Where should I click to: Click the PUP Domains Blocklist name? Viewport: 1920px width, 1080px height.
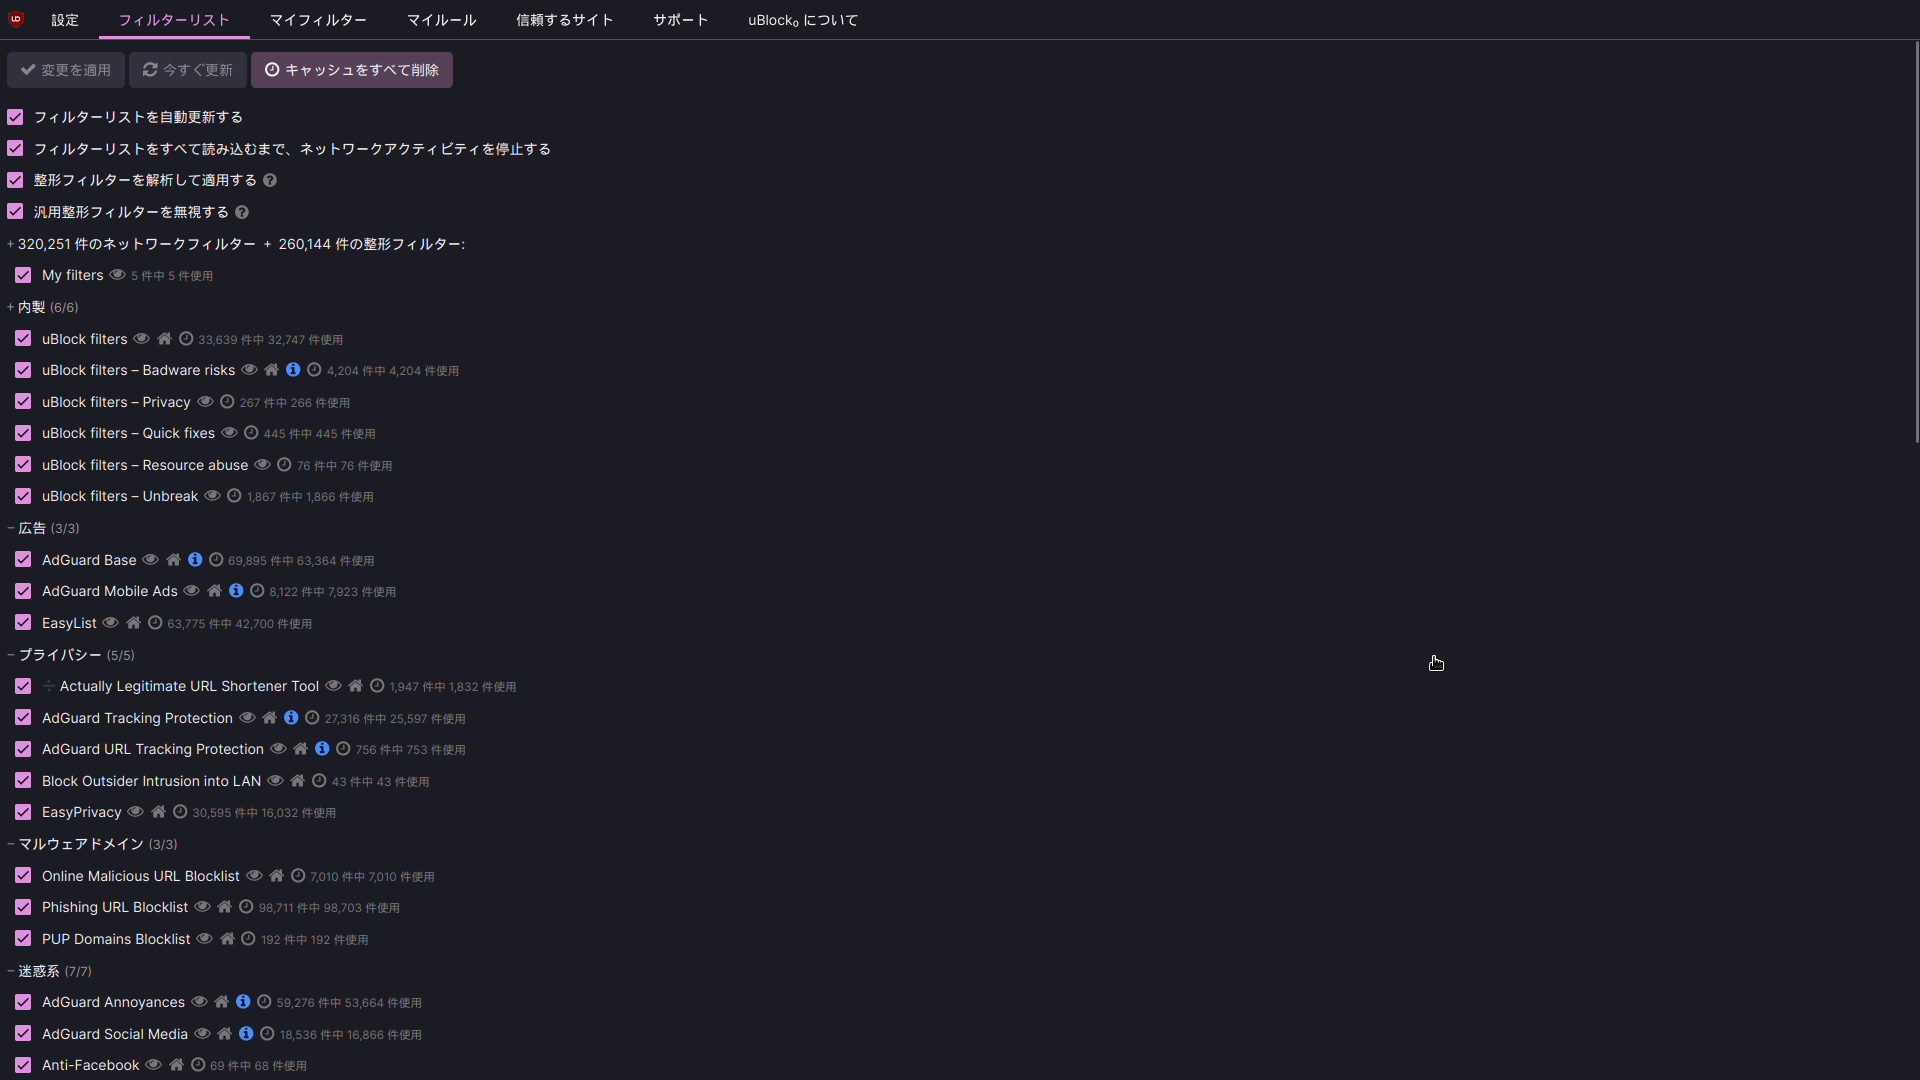pos(116,939)
